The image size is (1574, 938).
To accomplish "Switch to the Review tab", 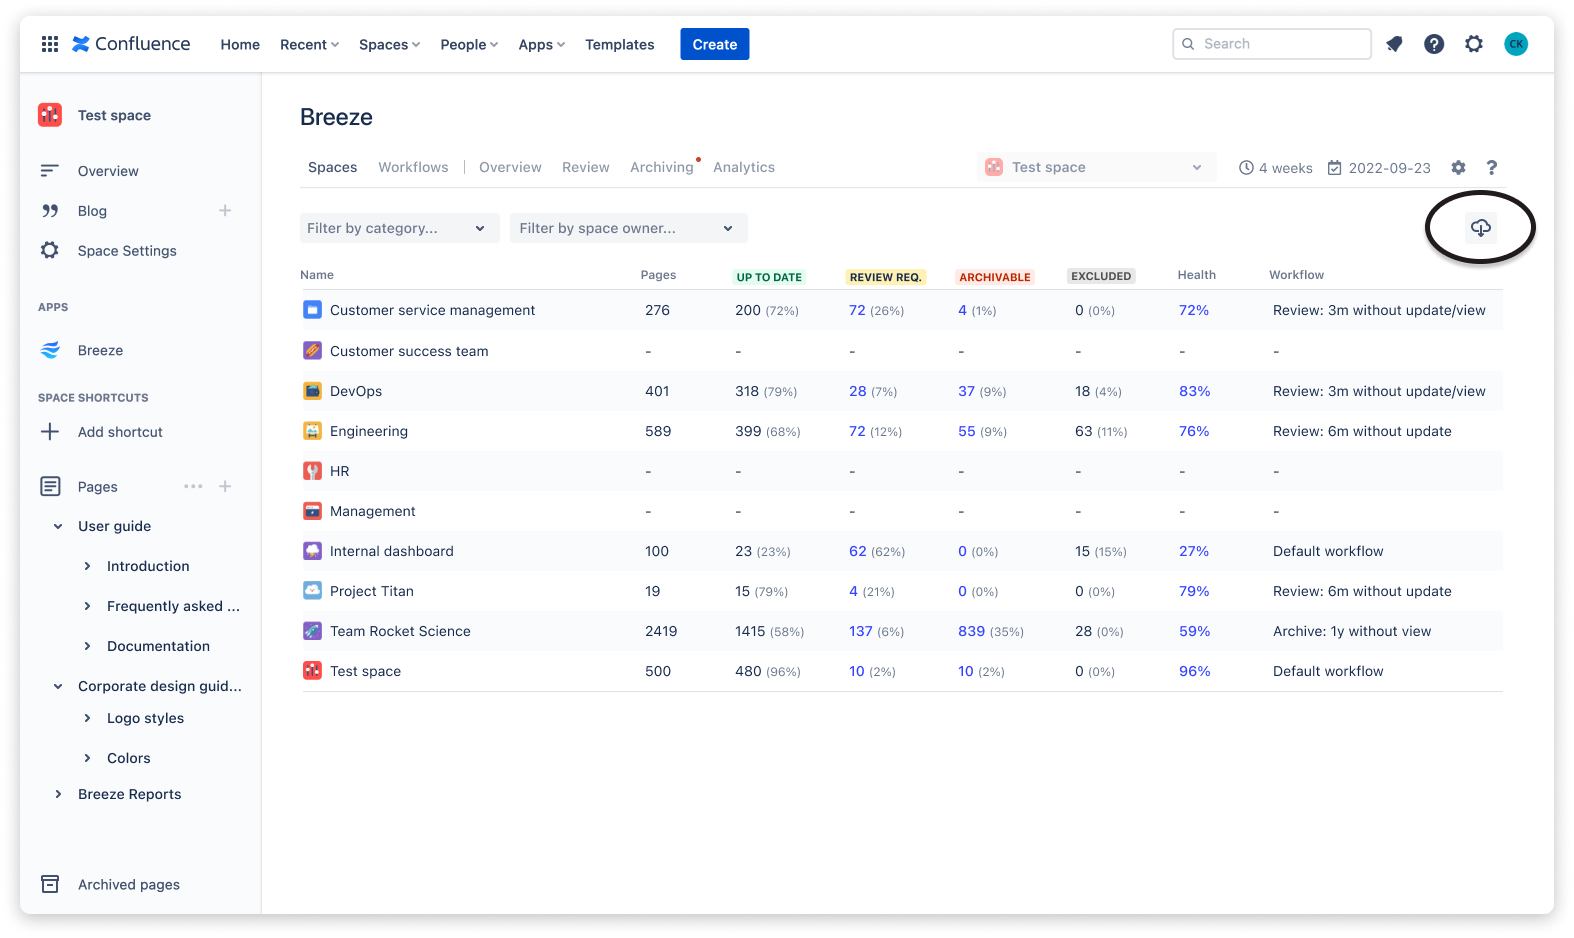I will [586, 167].
